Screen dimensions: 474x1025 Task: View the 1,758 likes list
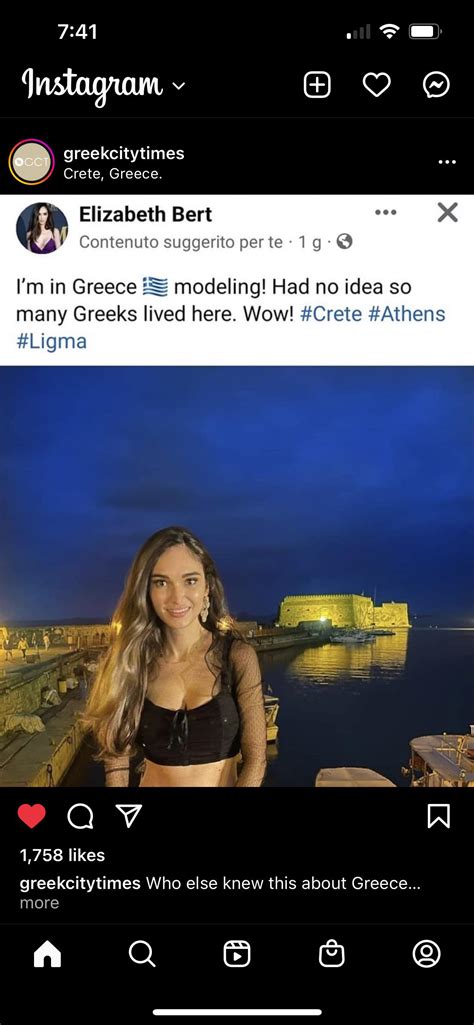(x=62, y=855)
